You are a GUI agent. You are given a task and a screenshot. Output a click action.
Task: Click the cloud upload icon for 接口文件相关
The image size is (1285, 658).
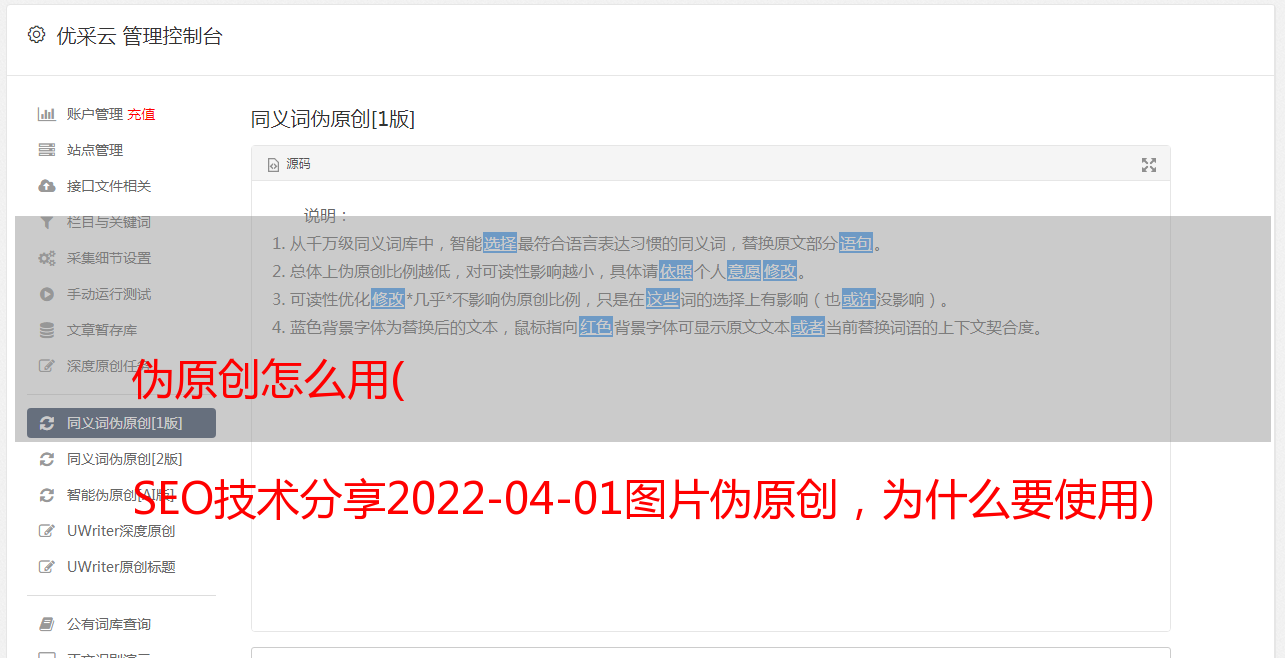pos(46,186)
